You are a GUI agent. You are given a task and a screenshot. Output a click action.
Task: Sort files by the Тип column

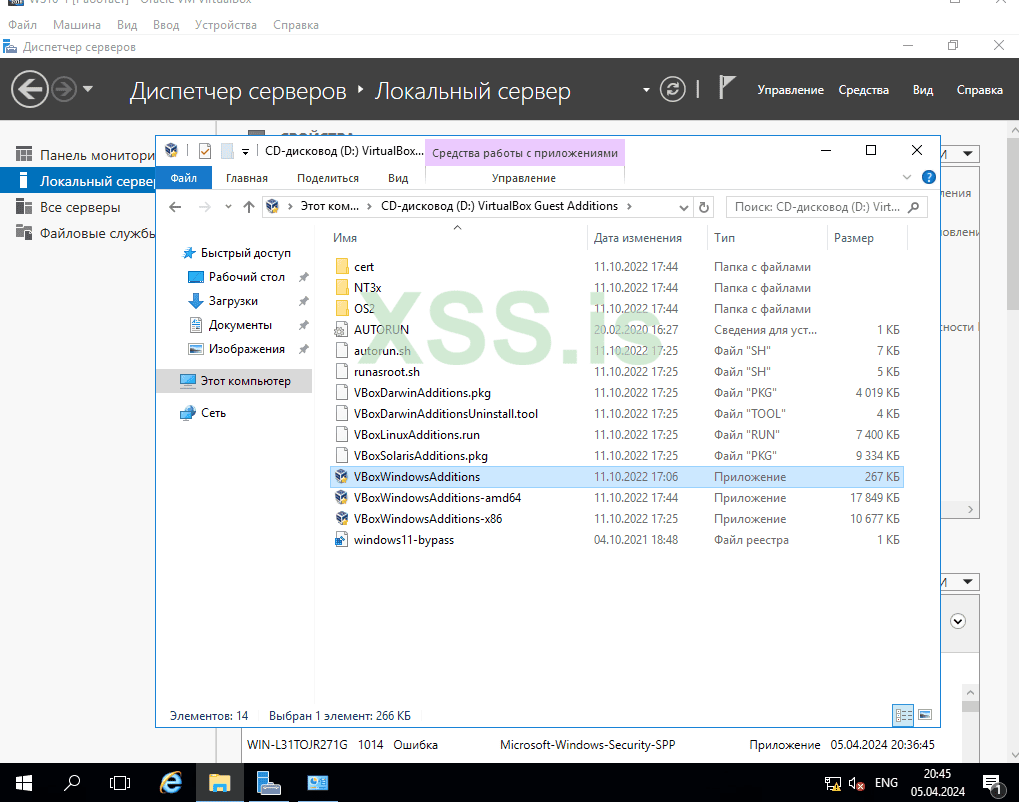click(724, 238)
